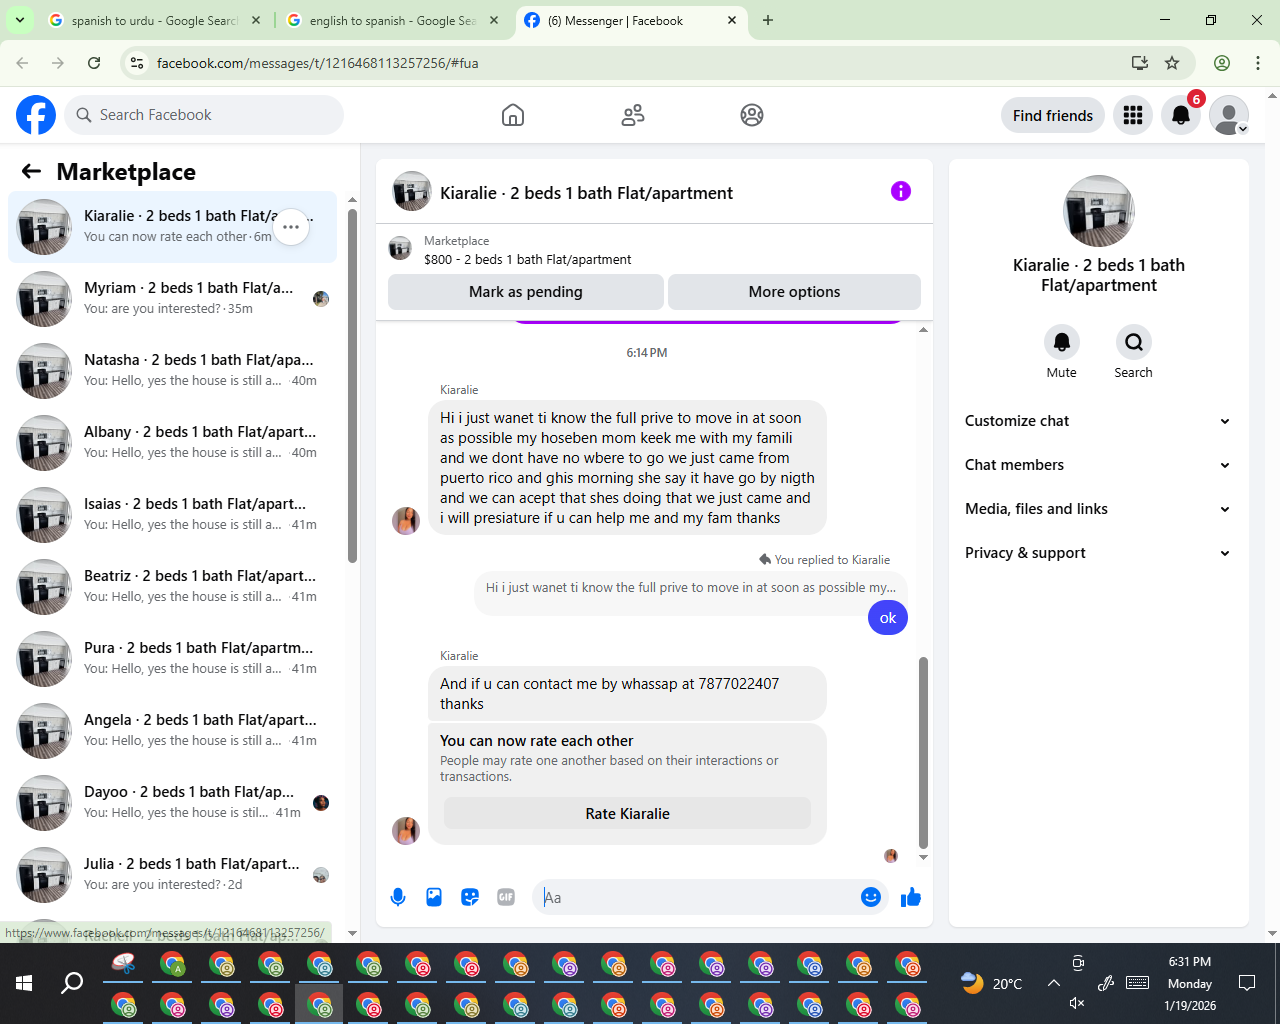Choose a sticker
1280x1024 pixels.
tap(470, 897)
